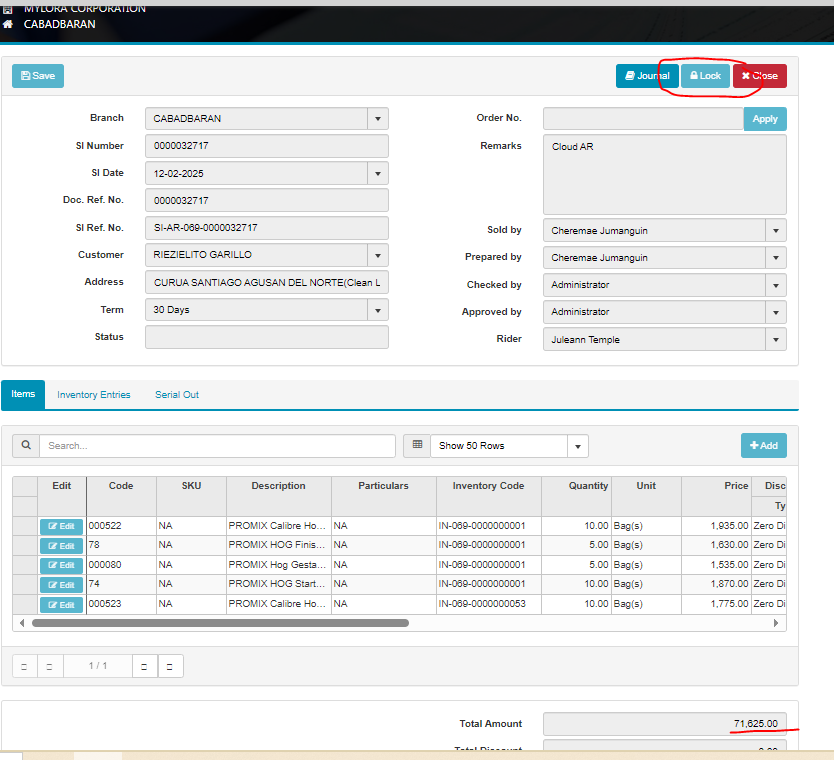Image resolution: width=834 pixels, height=760 pixels.
Task: Open the Journal view
Action: point(646,76)
